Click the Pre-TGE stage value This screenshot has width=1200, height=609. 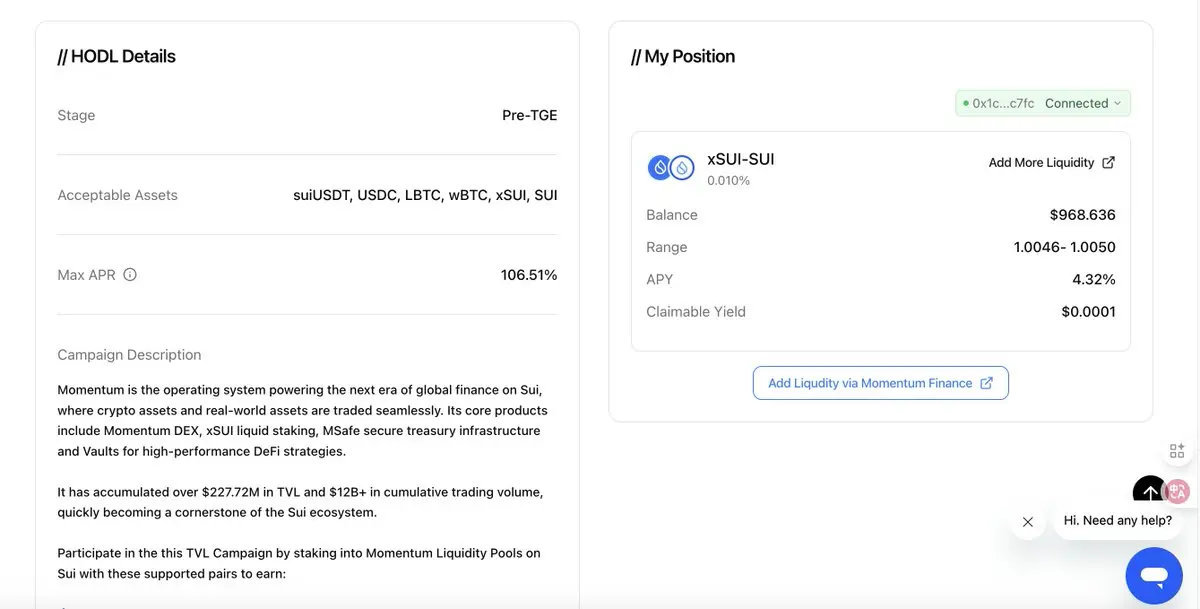pos(529,115)
